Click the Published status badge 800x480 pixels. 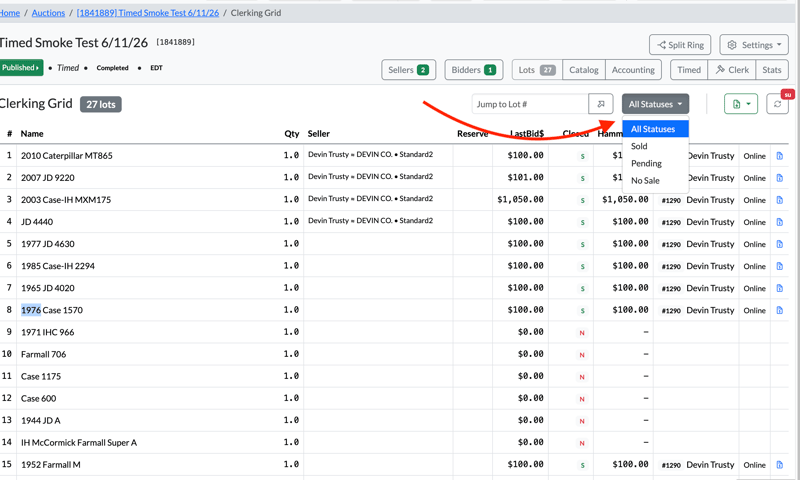[x=20, y=68]
